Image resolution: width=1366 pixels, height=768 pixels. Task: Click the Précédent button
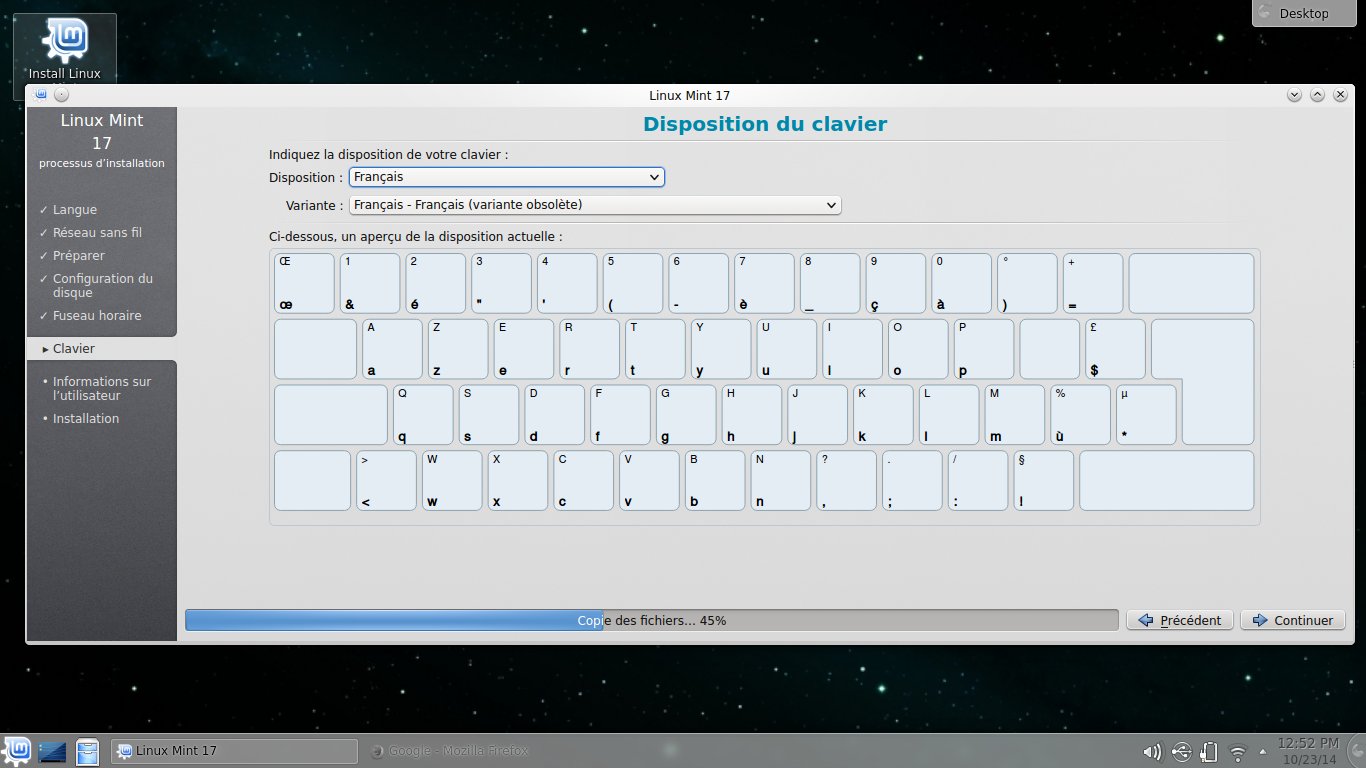coord(1180,620)
